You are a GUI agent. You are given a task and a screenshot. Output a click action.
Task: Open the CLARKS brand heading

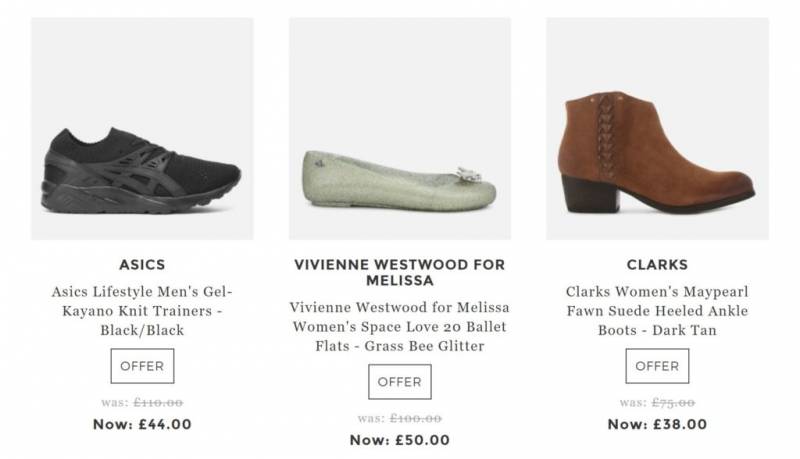657,265
